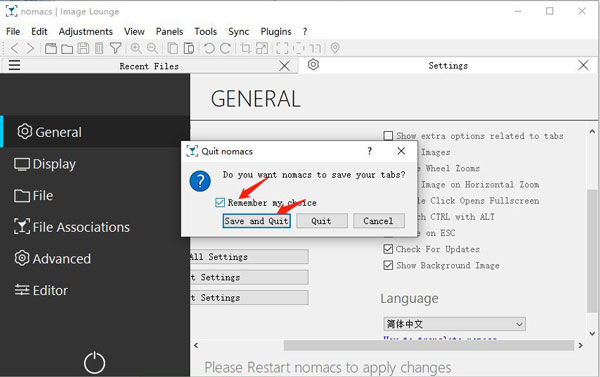Image resolution: width=600 pixels, height=377 pixels.
Task: Click the Cancel button in Quit dialog
Action: click(x=378, y=221)
